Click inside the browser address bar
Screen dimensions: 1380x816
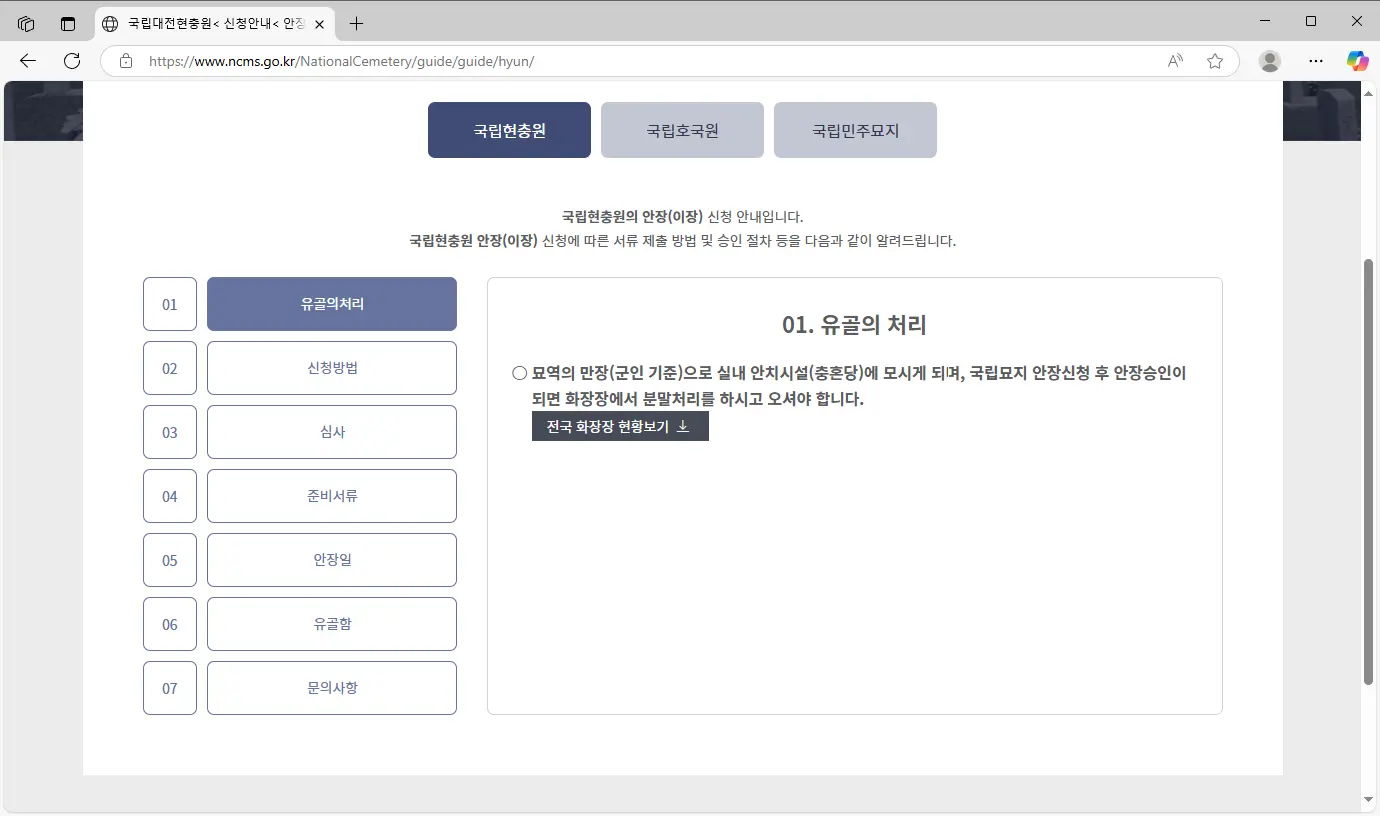pyautogui.click(x=640, y=61)
